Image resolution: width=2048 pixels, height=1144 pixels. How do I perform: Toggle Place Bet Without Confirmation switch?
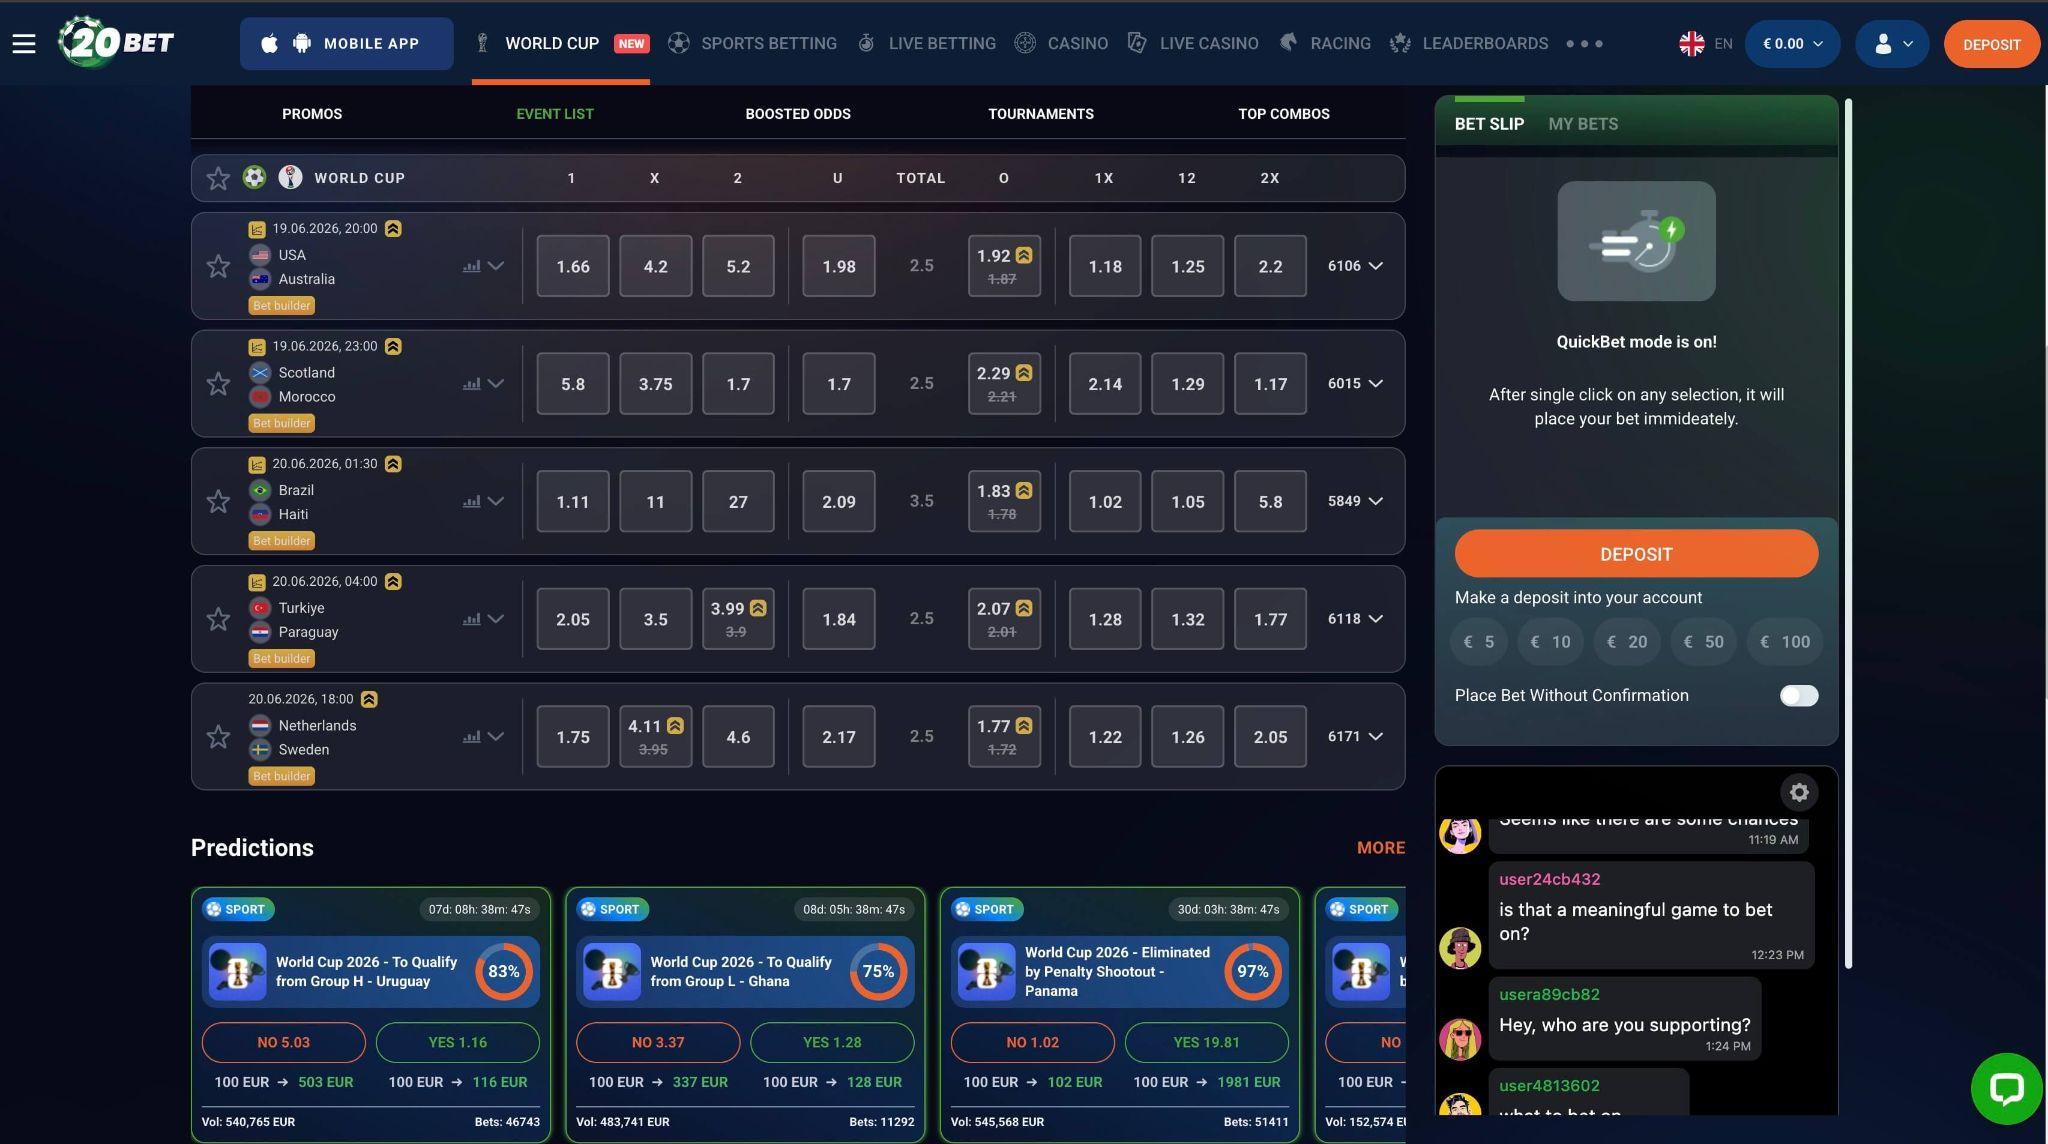click(x=1799, y=696)
